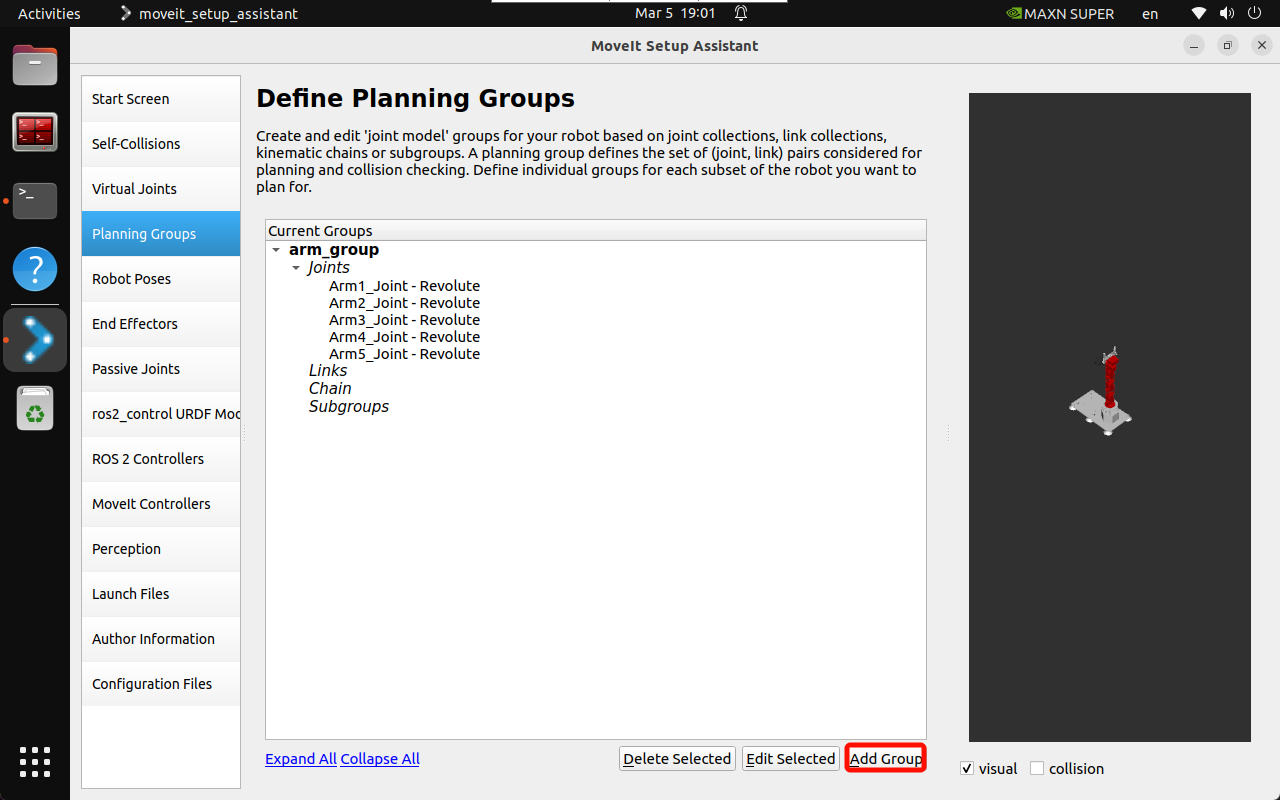Select Arm1_Joint - Revolute row
Image resolution: width=1280 pixels, height=800 pixels.
click(404, 286)
